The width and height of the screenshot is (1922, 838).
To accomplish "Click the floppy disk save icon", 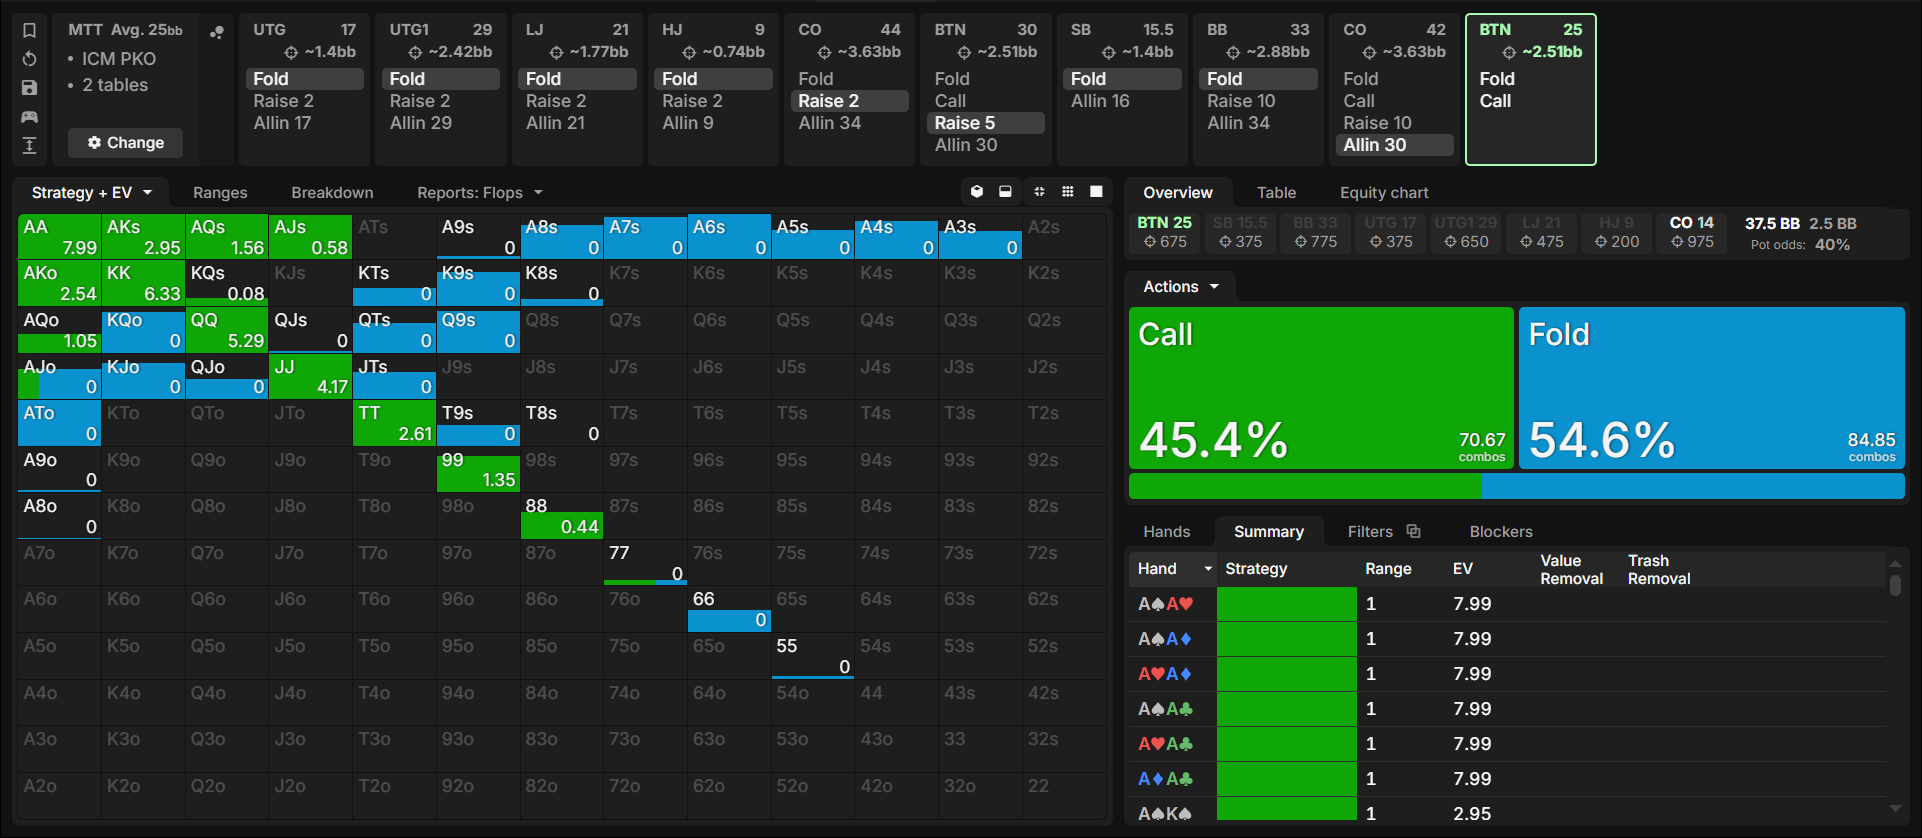I will pyautogui.click(x=29, y=88).
